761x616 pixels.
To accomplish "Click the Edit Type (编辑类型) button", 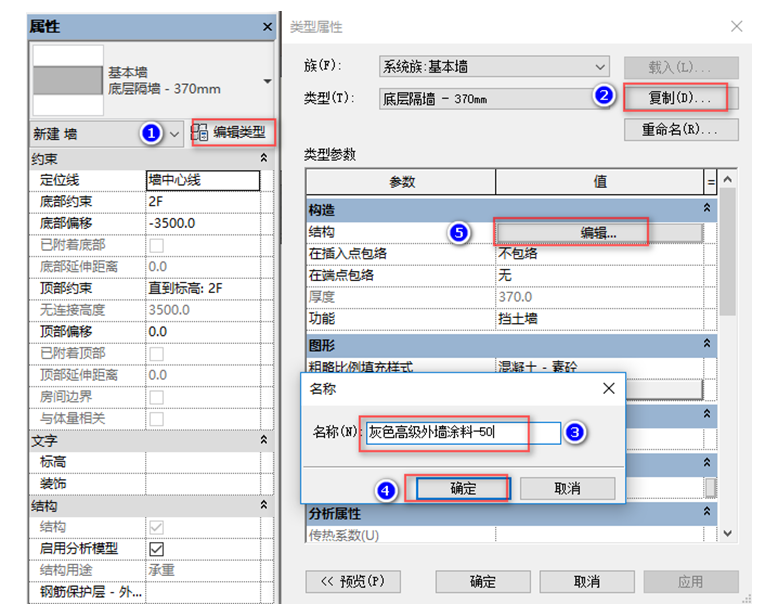I will [234, 133].
